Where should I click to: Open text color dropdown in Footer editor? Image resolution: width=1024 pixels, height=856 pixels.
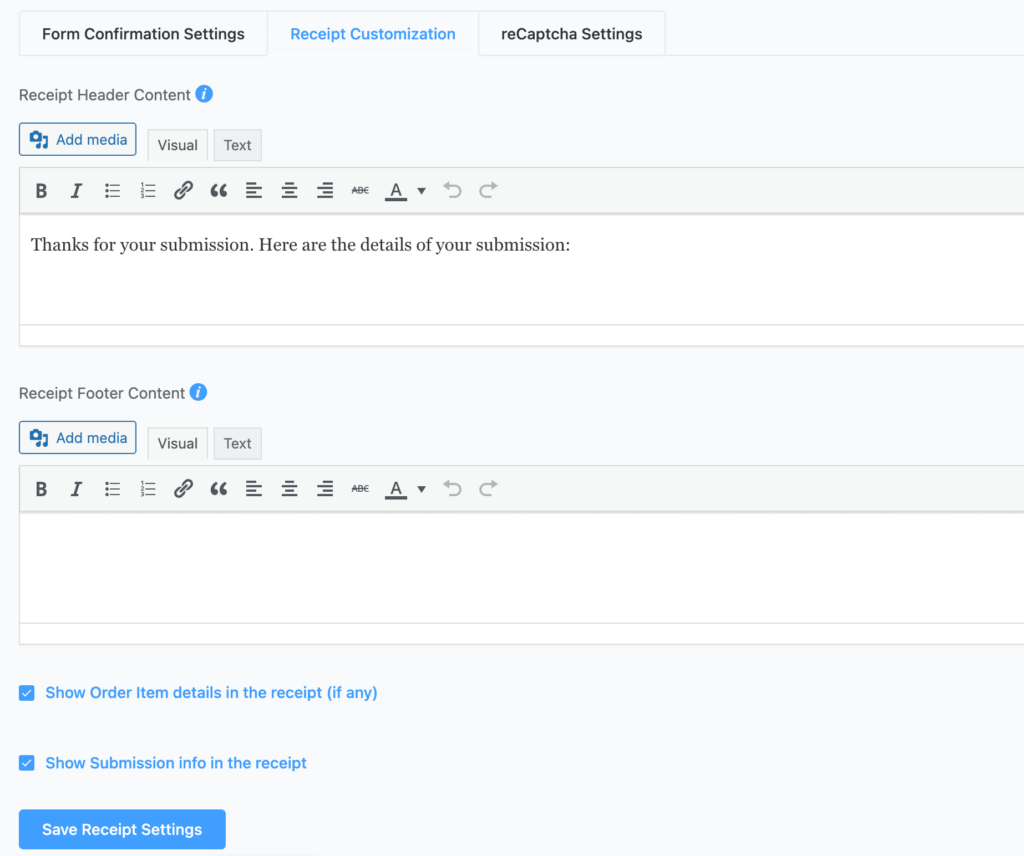coord(421,489)
